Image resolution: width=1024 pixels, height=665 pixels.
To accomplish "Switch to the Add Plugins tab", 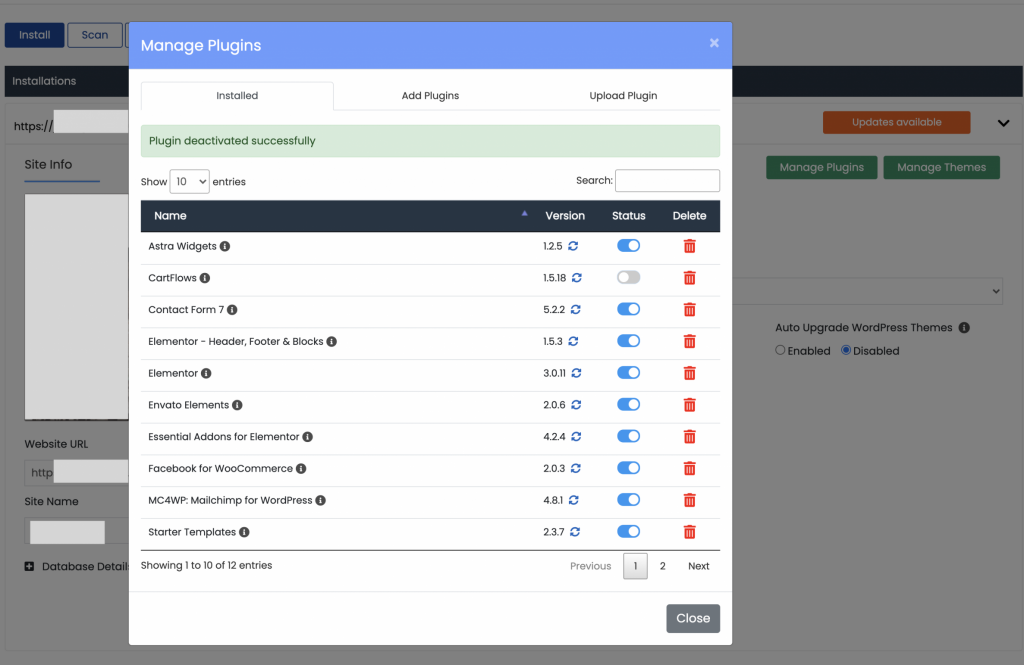I will (x=430, y=96).
